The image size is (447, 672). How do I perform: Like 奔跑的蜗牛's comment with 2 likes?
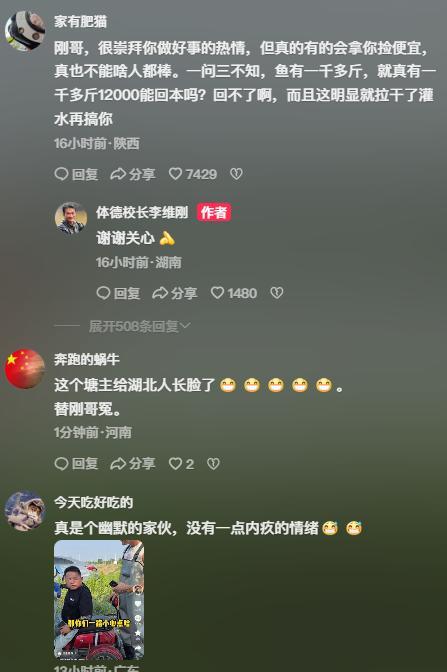point(181,464)
